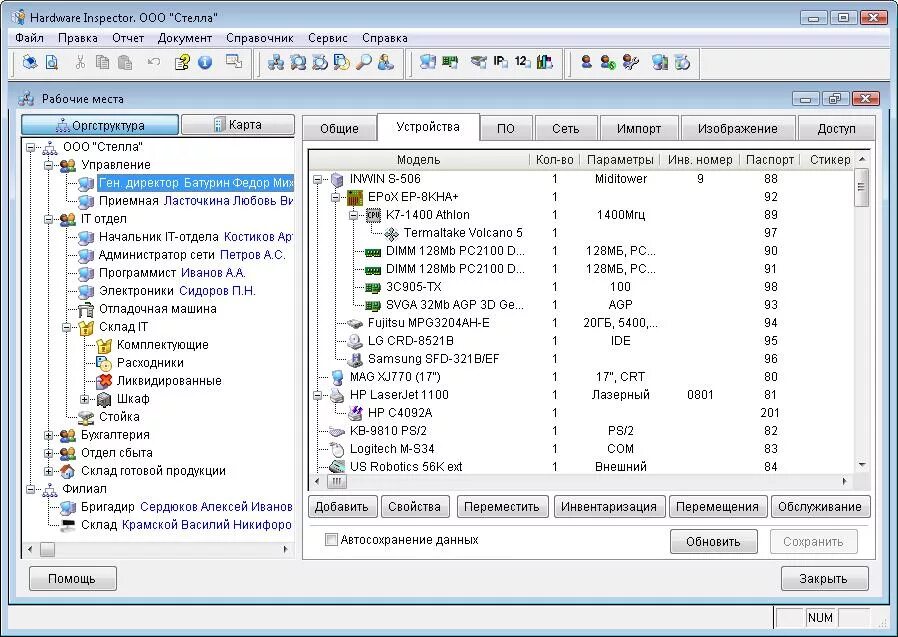Open Инвентаризация for the device
This screenshot has width=898, height=637.
click(x=609, y=506)
